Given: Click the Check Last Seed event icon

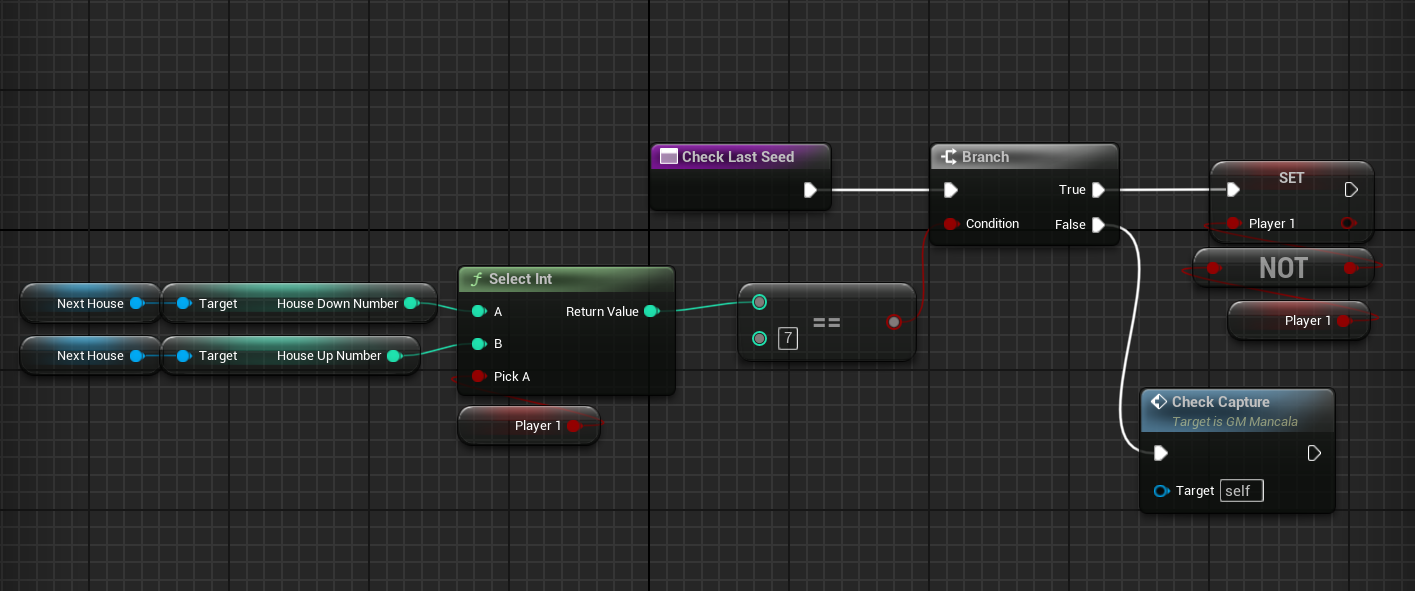Looking at the screenshot, I should 667,157.
